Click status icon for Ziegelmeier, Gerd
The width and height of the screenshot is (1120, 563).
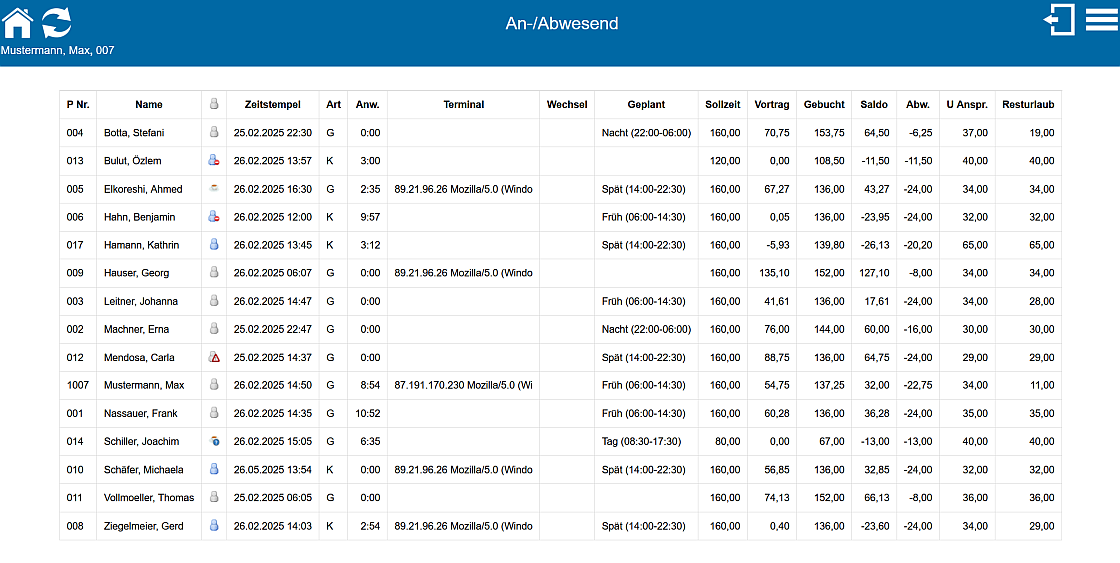pos(213,525)
